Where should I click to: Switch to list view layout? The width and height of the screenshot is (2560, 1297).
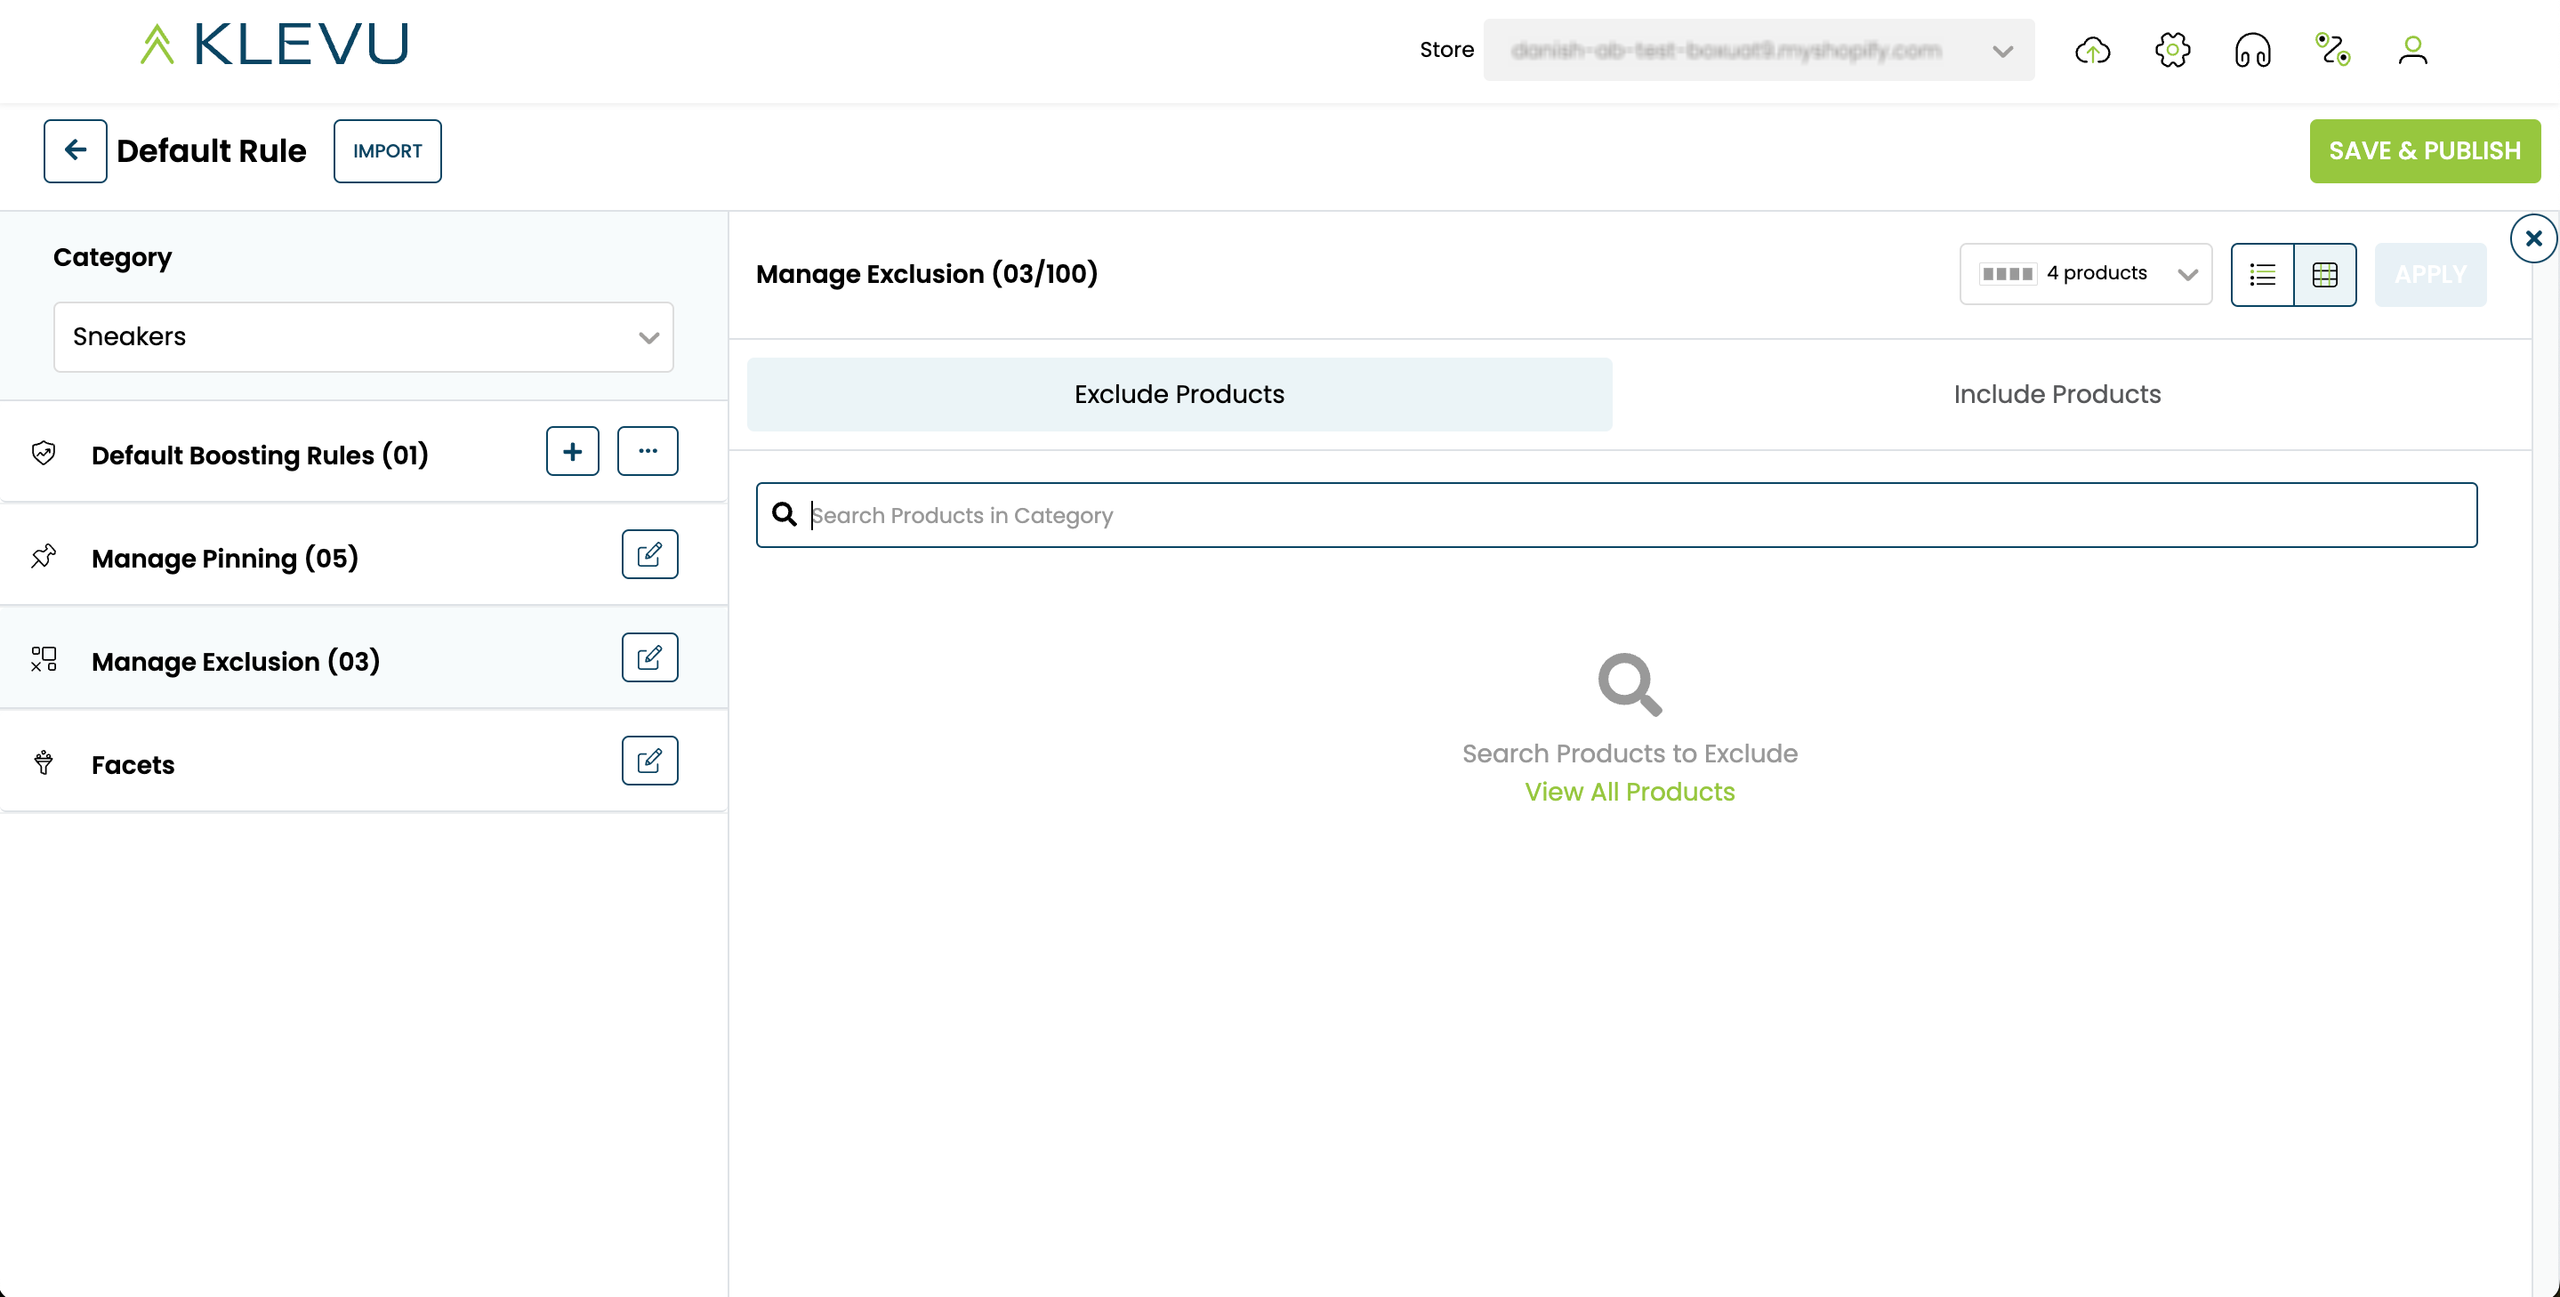(x=2262, y=274)
